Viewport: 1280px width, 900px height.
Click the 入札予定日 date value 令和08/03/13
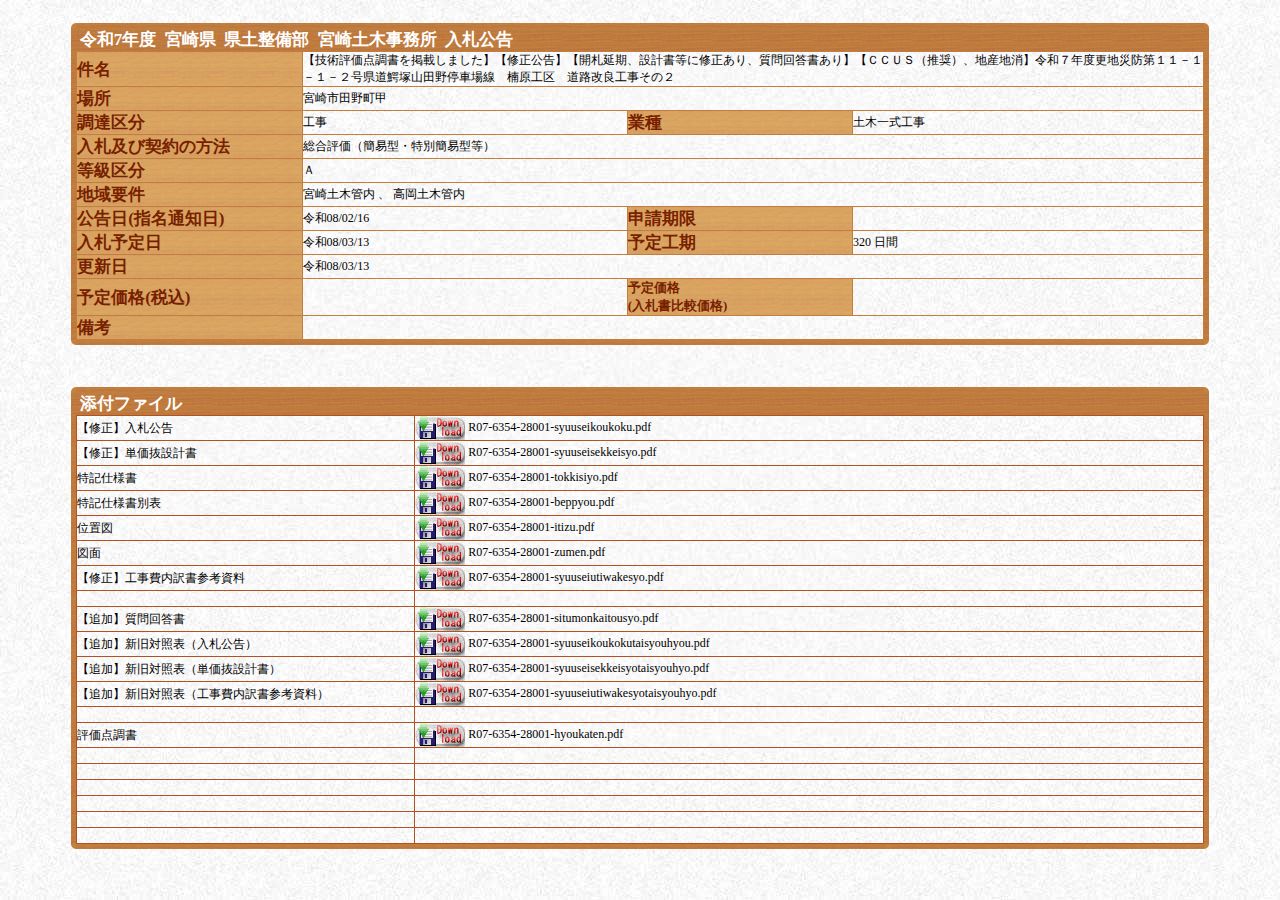[337, 242]
